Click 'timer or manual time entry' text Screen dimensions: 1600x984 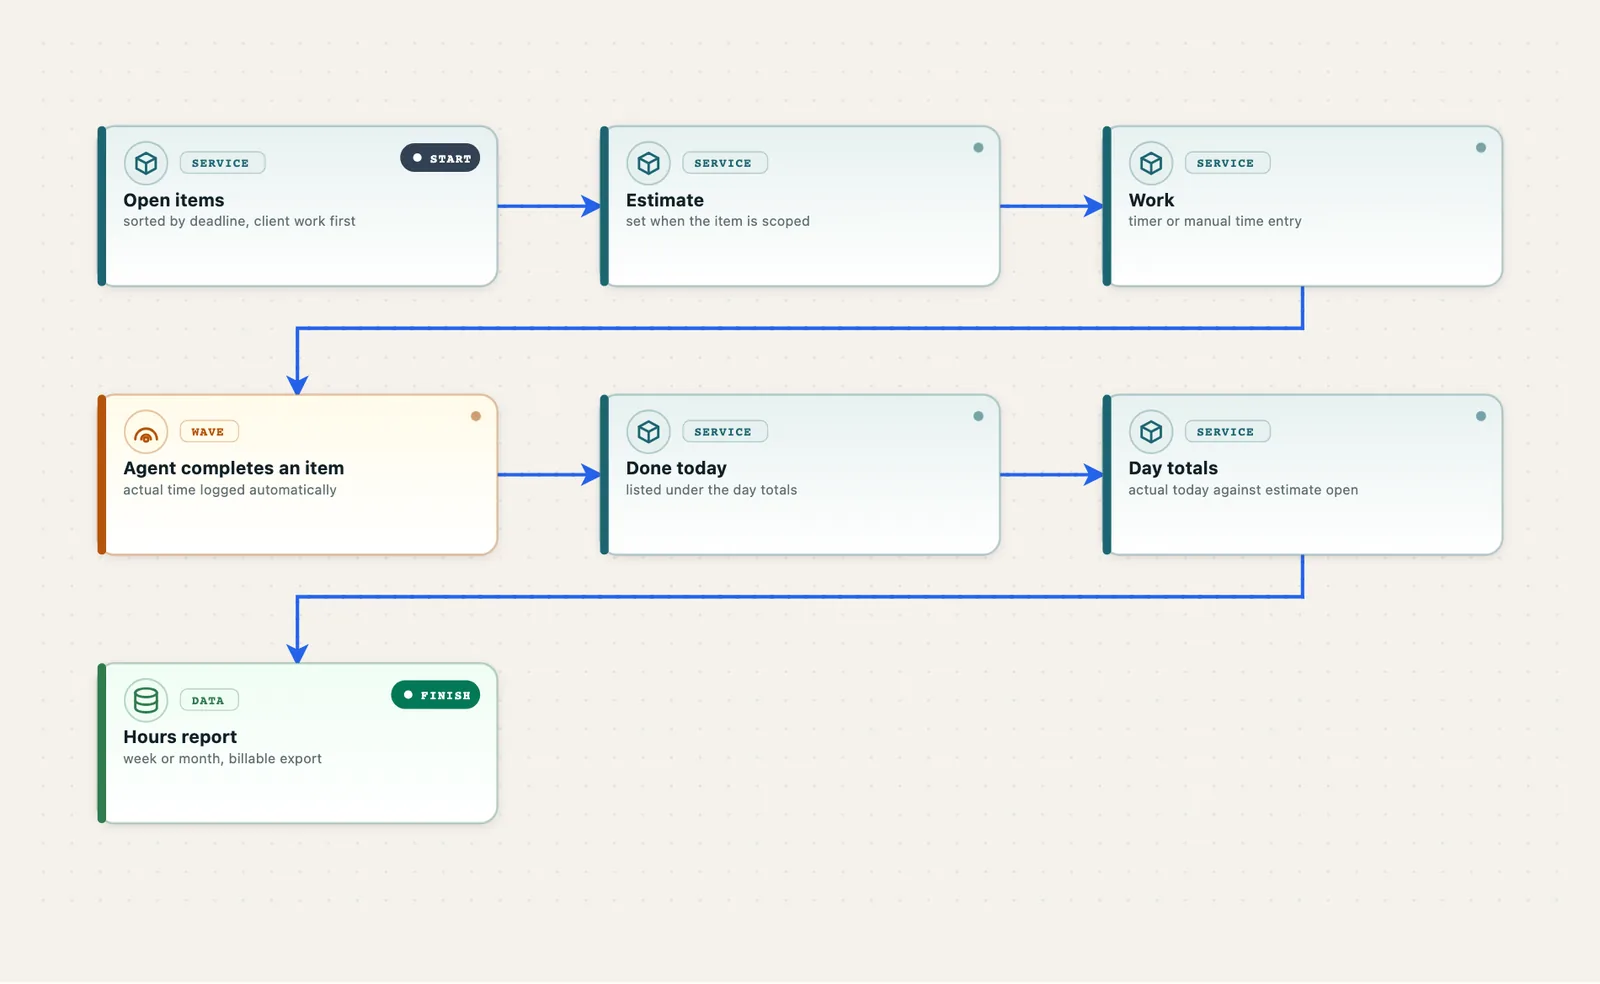pyautogui.click(x=1215, y=221)
